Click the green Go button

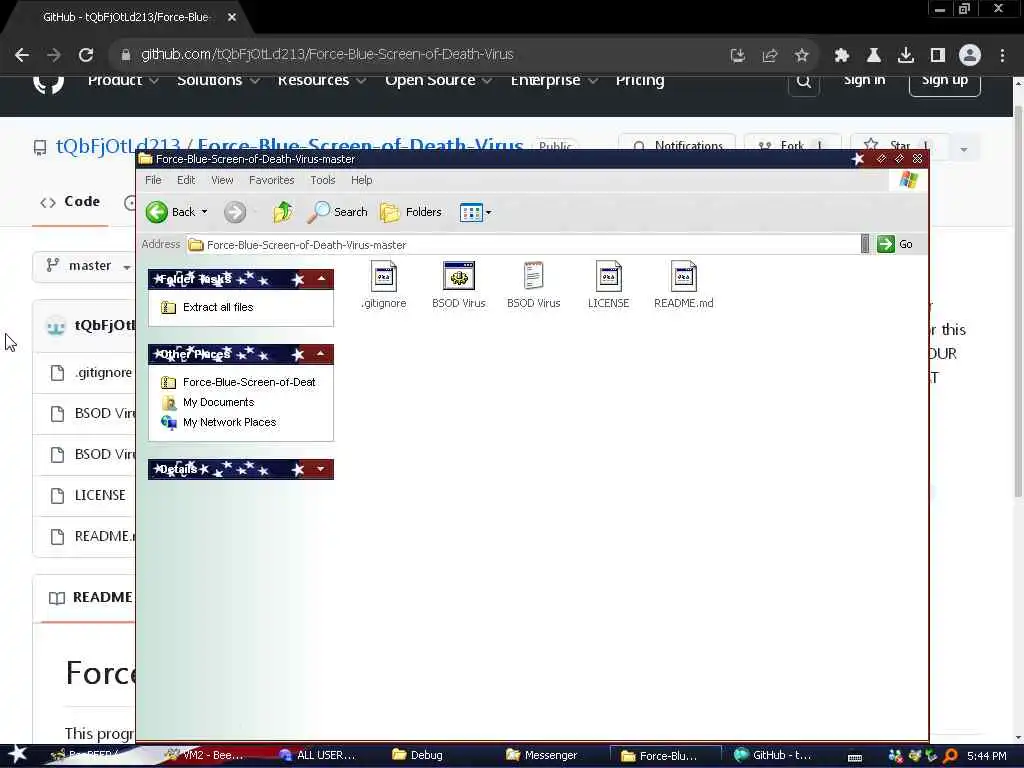click(895, 244)
